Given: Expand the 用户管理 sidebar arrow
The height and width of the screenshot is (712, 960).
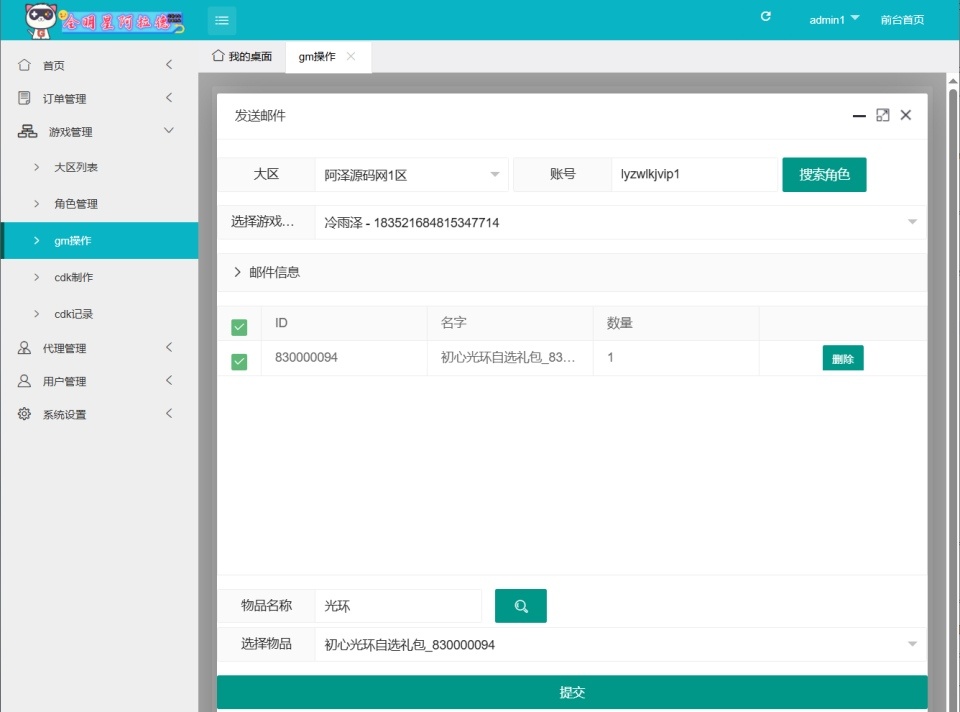Looking at the screenshot, I should 169,380.
